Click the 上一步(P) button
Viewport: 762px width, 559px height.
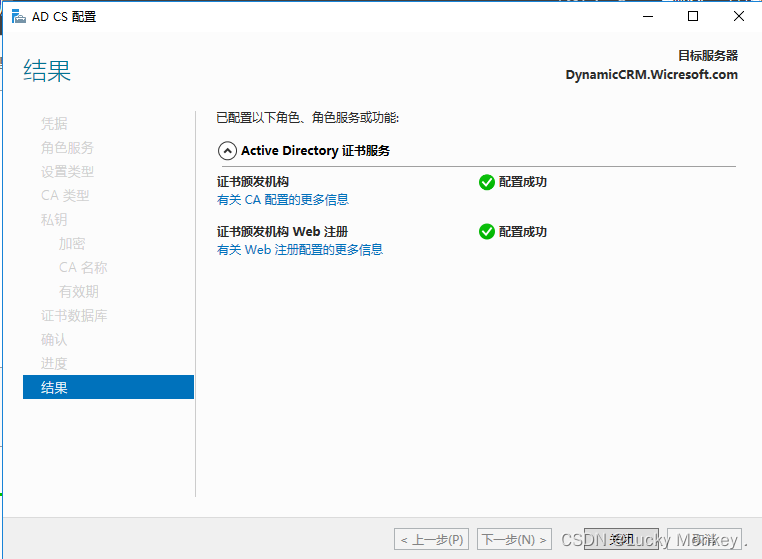pyautogui.click(x=432, y=539)
